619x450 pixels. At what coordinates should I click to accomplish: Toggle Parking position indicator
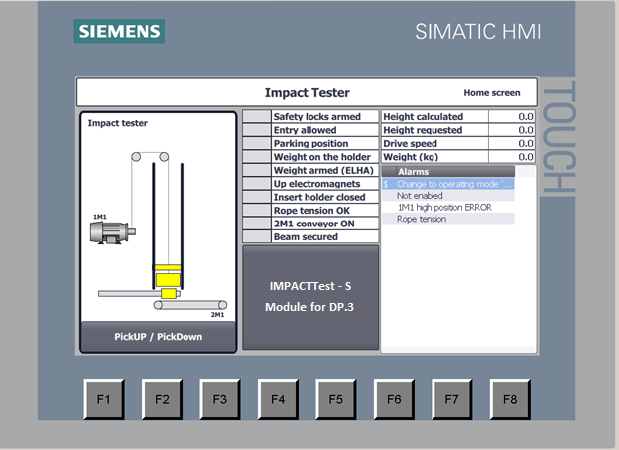point(257,143)
